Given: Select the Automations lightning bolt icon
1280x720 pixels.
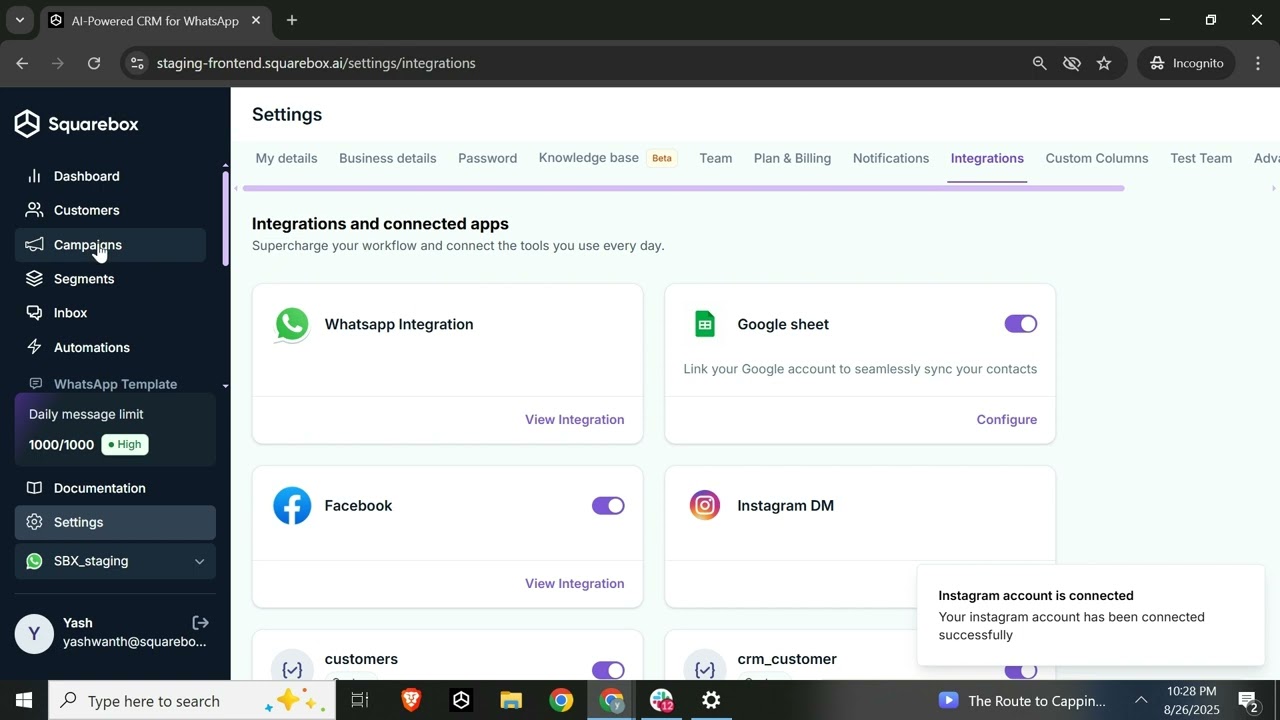Looking at the screenshot, I should (x=34, y=347).
